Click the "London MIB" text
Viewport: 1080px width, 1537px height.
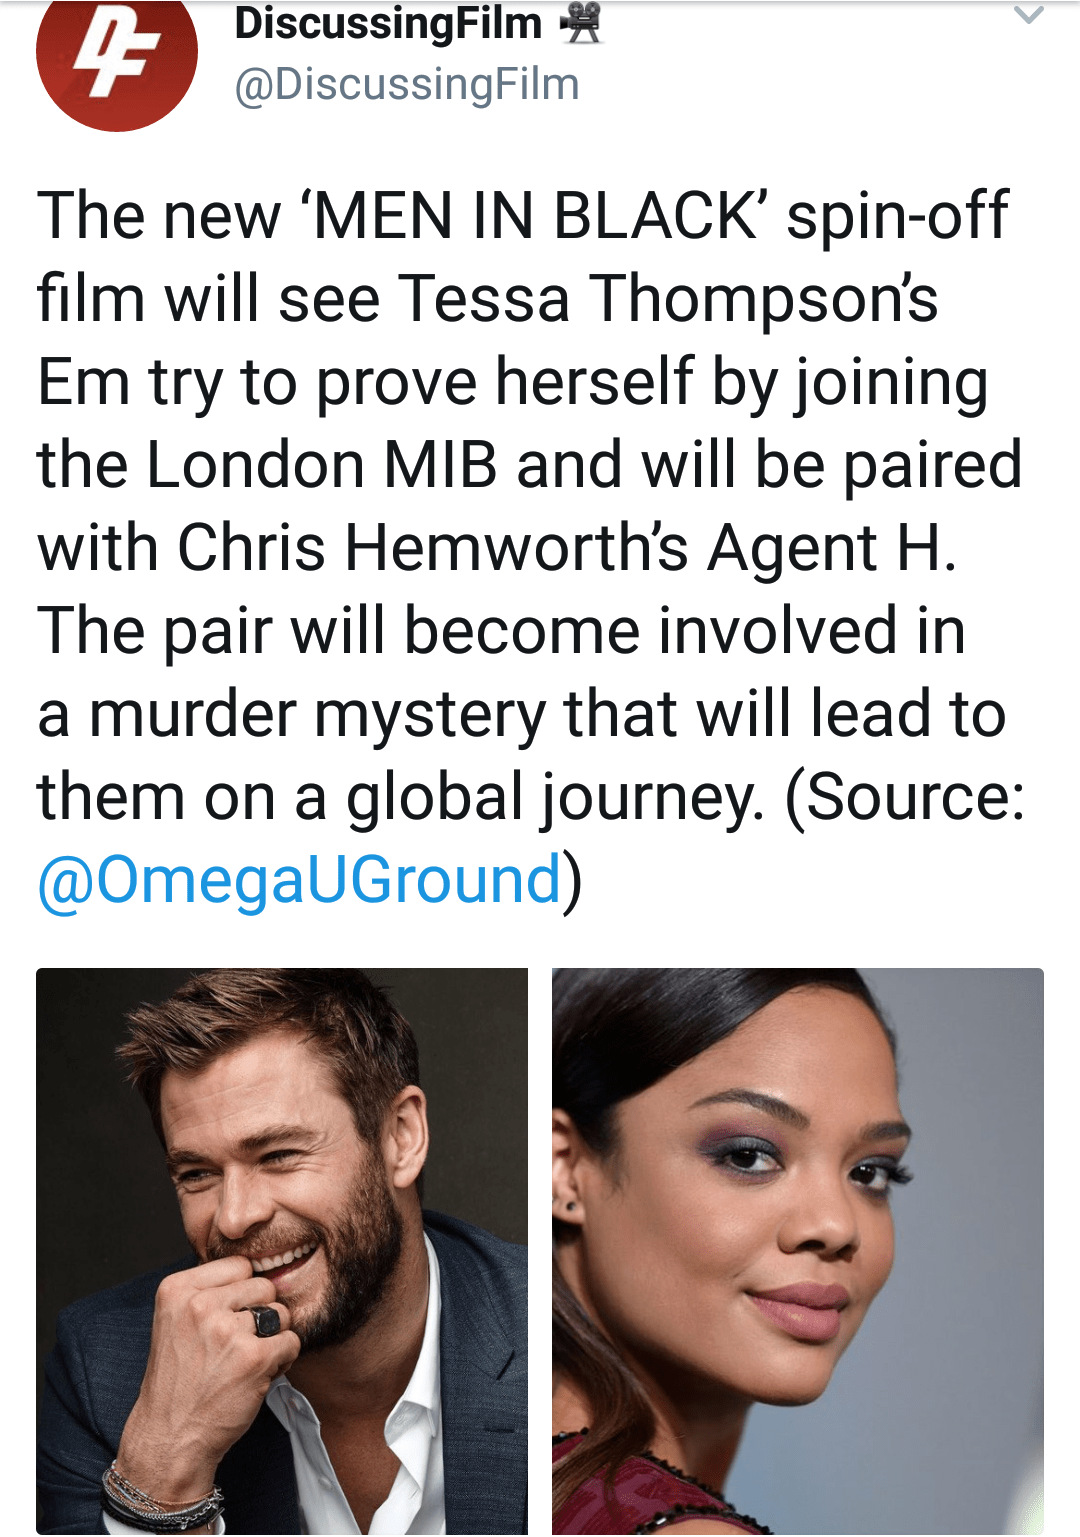[322, 465]
